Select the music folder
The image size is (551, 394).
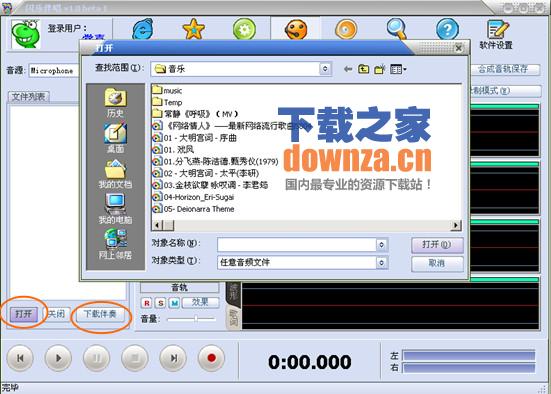point(167,90)
